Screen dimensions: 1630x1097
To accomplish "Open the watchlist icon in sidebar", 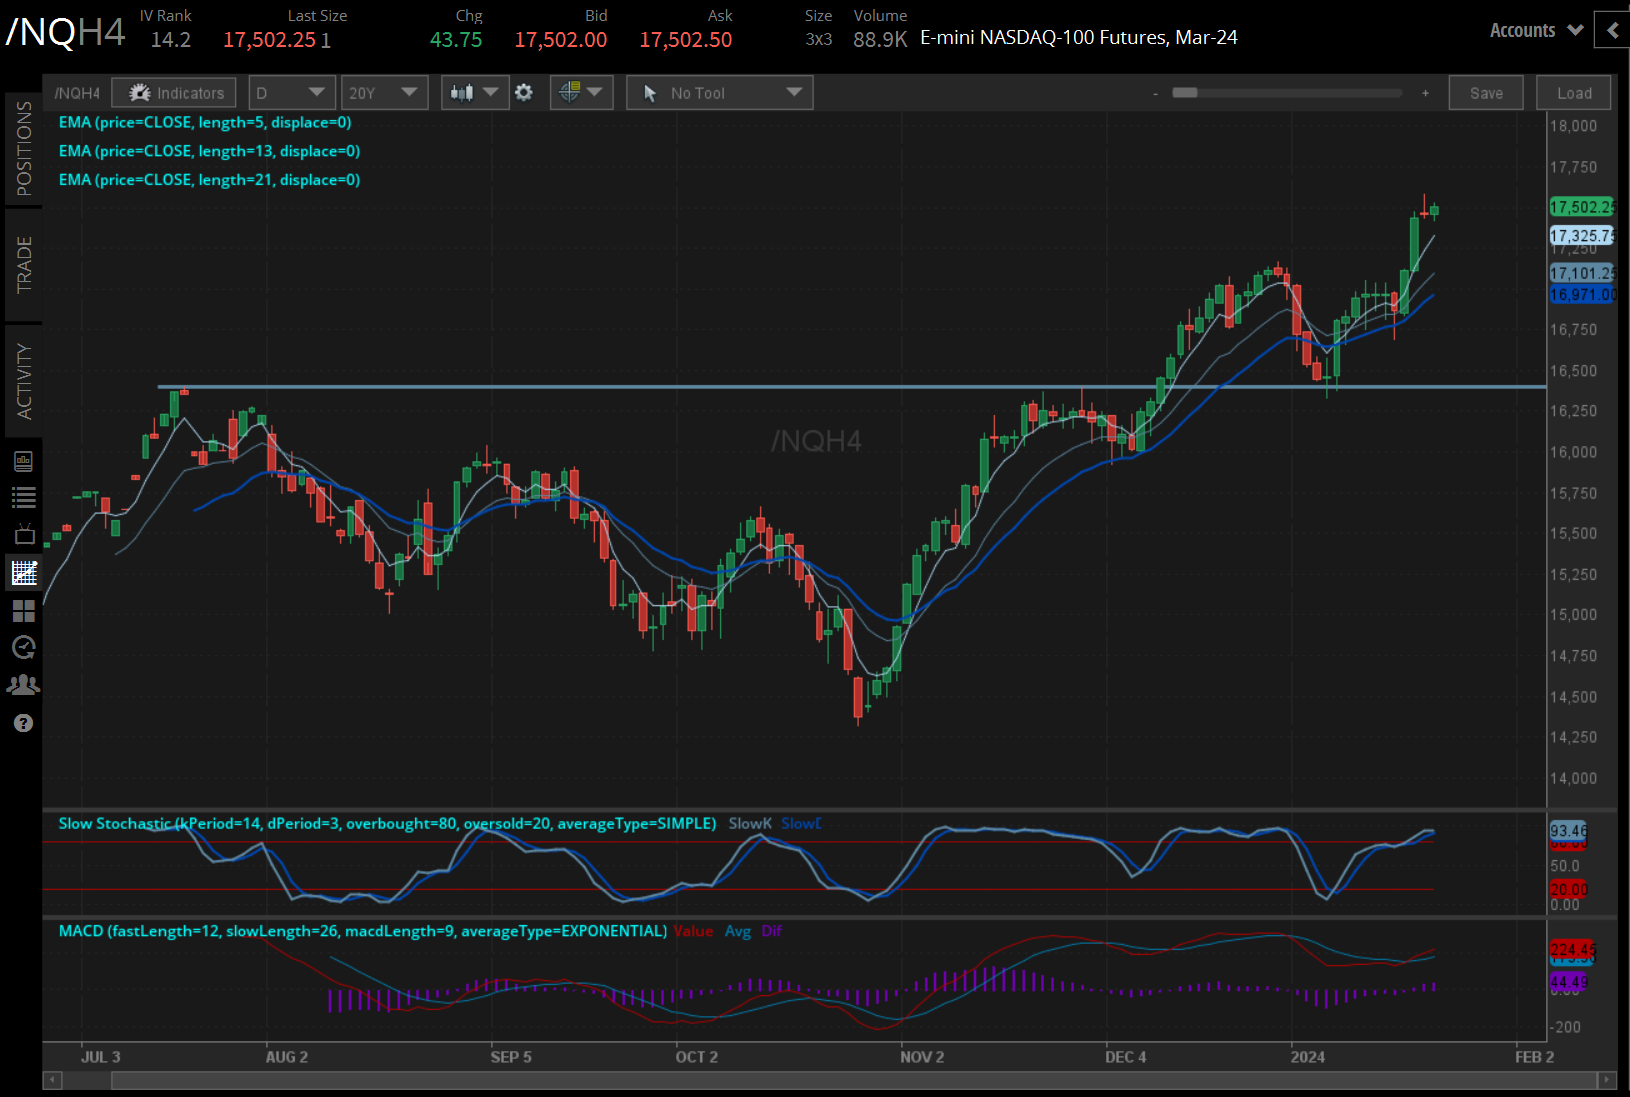I will click(24, 497).
